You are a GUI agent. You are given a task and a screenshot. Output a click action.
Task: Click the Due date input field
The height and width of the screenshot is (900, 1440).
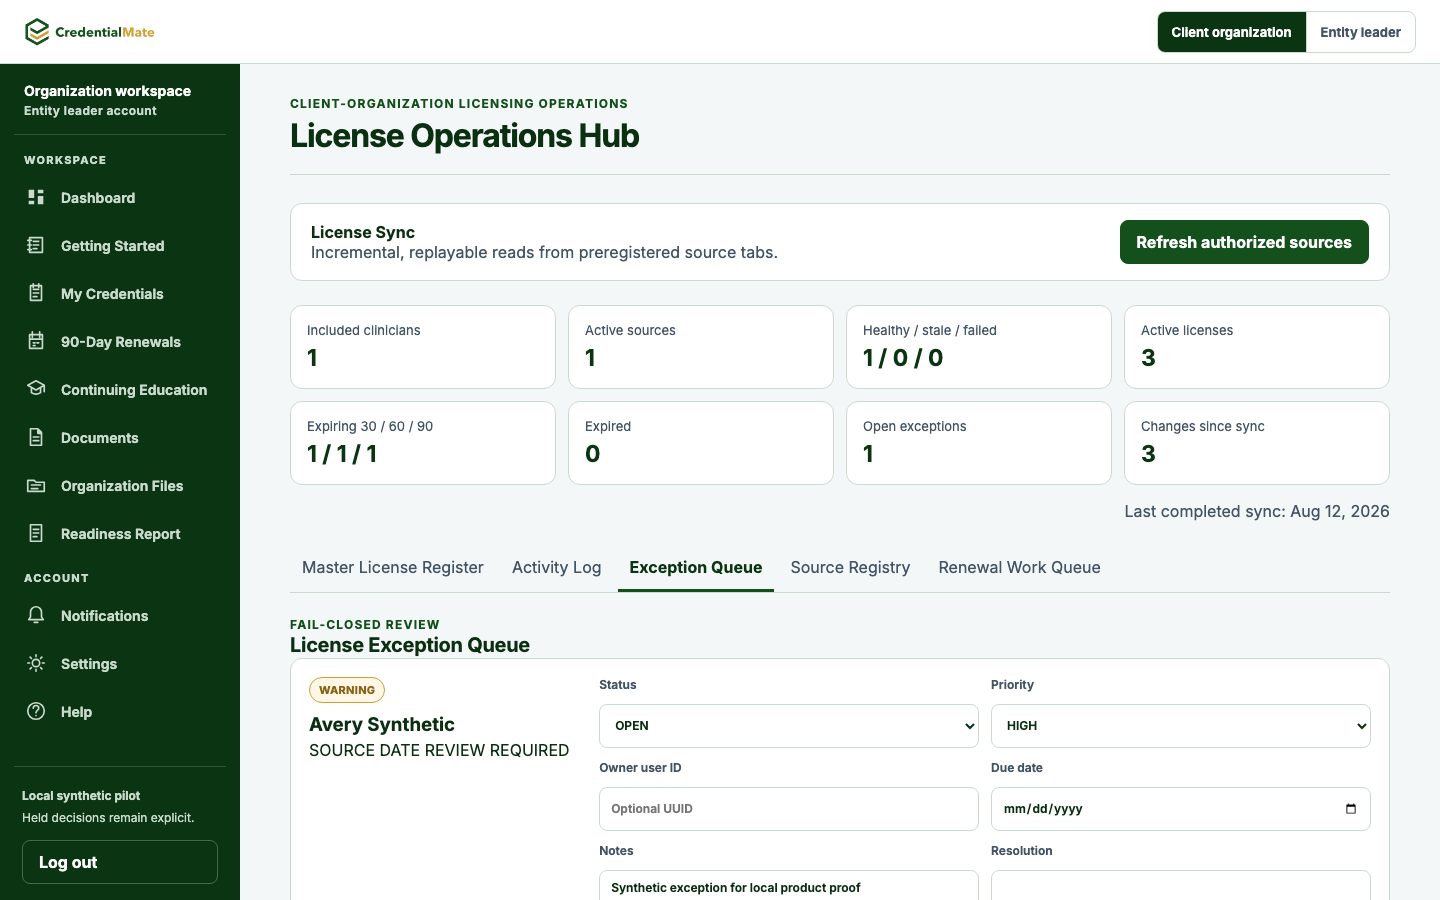tap(1181, 809)
